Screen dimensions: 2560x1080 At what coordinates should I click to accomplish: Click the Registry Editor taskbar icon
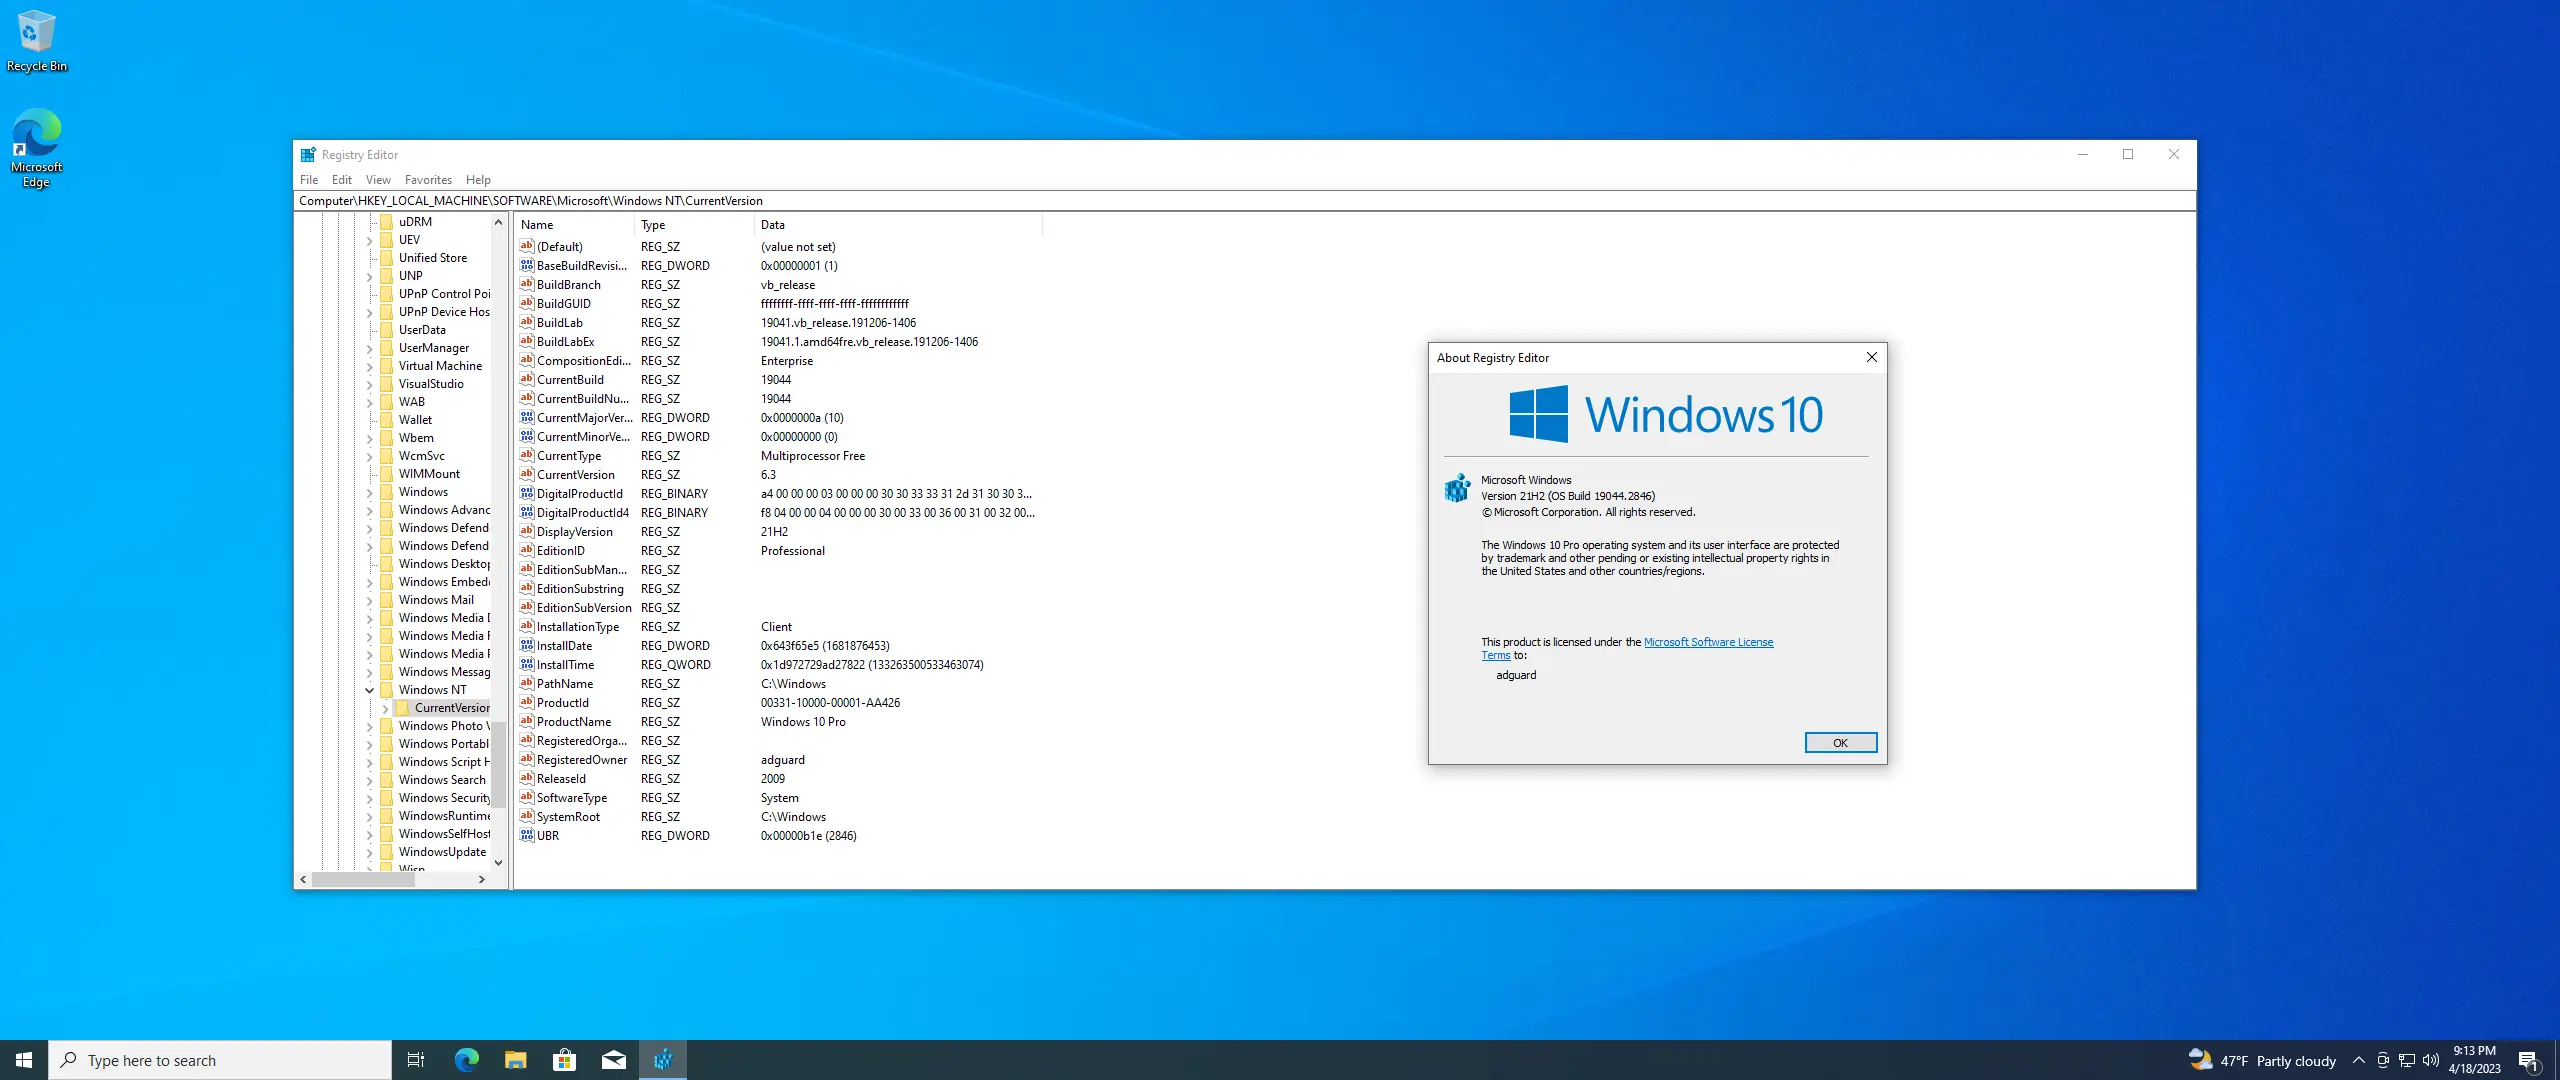[663, 1060]
